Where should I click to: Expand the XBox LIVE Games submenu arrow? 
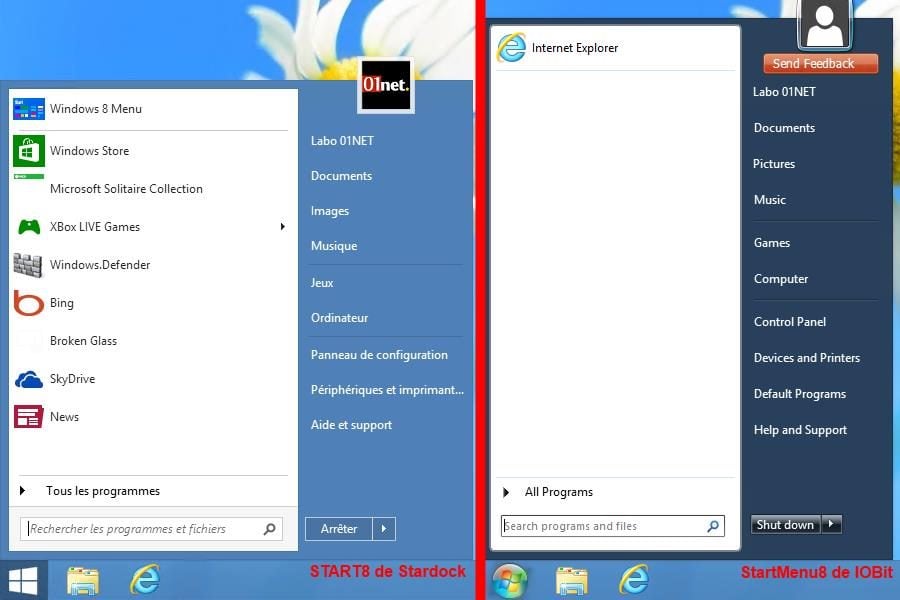(x=282, y=227)
